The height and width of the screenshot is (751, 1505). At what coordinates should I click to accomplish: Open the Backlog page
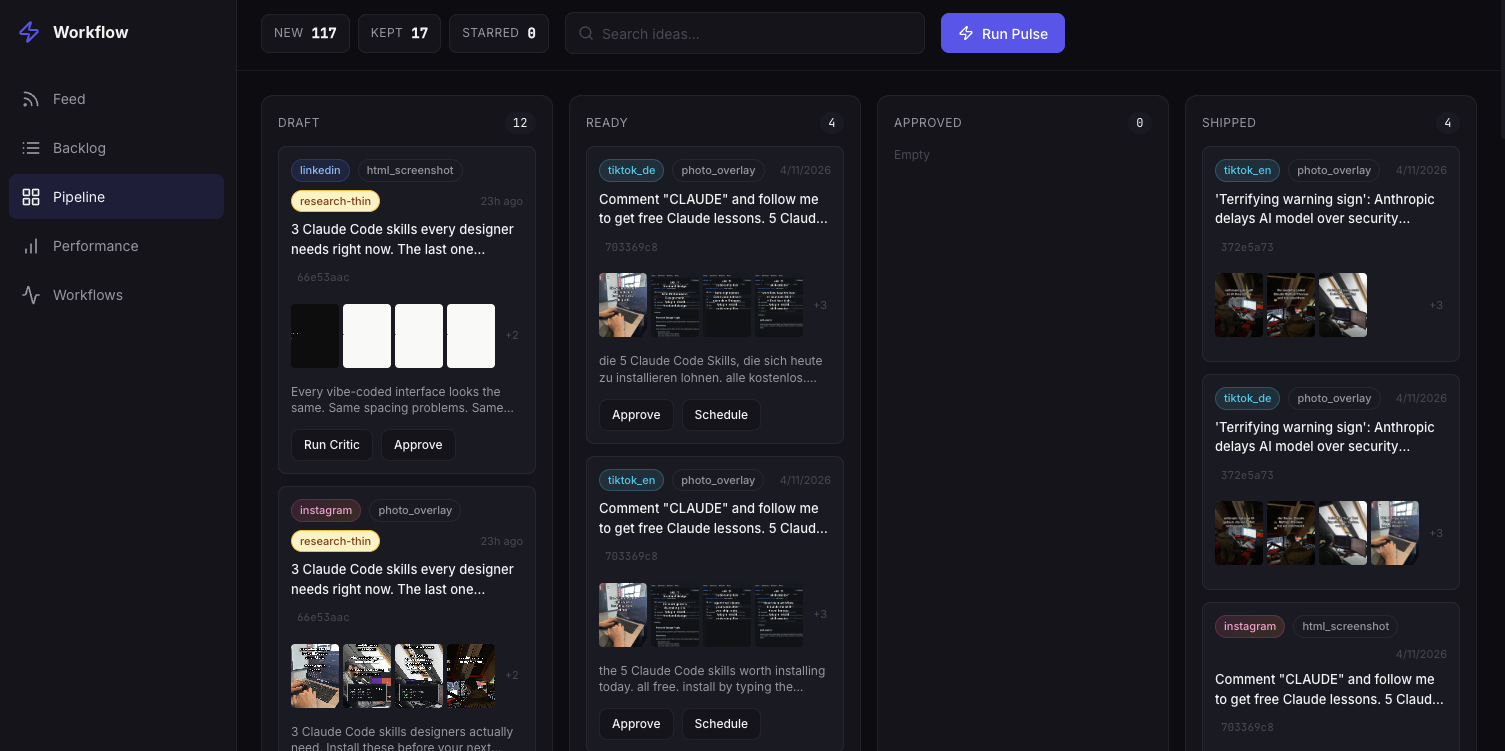(x=116, y=148)
